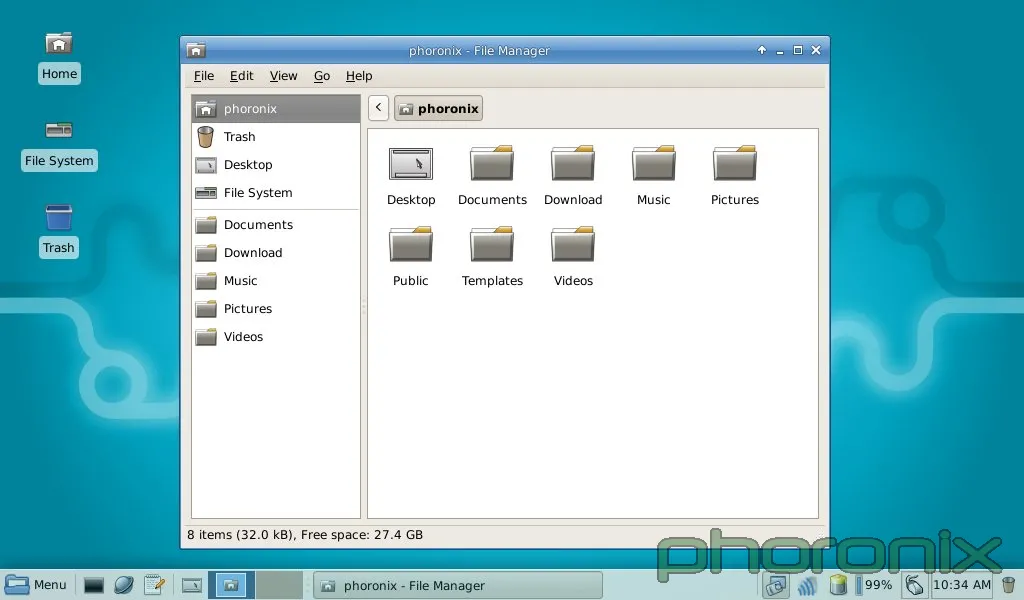Click phoronix - File Manager taskbar button
Image resolution: width=1024 pixels, height=600 pixels.
(x=458, y=586)
